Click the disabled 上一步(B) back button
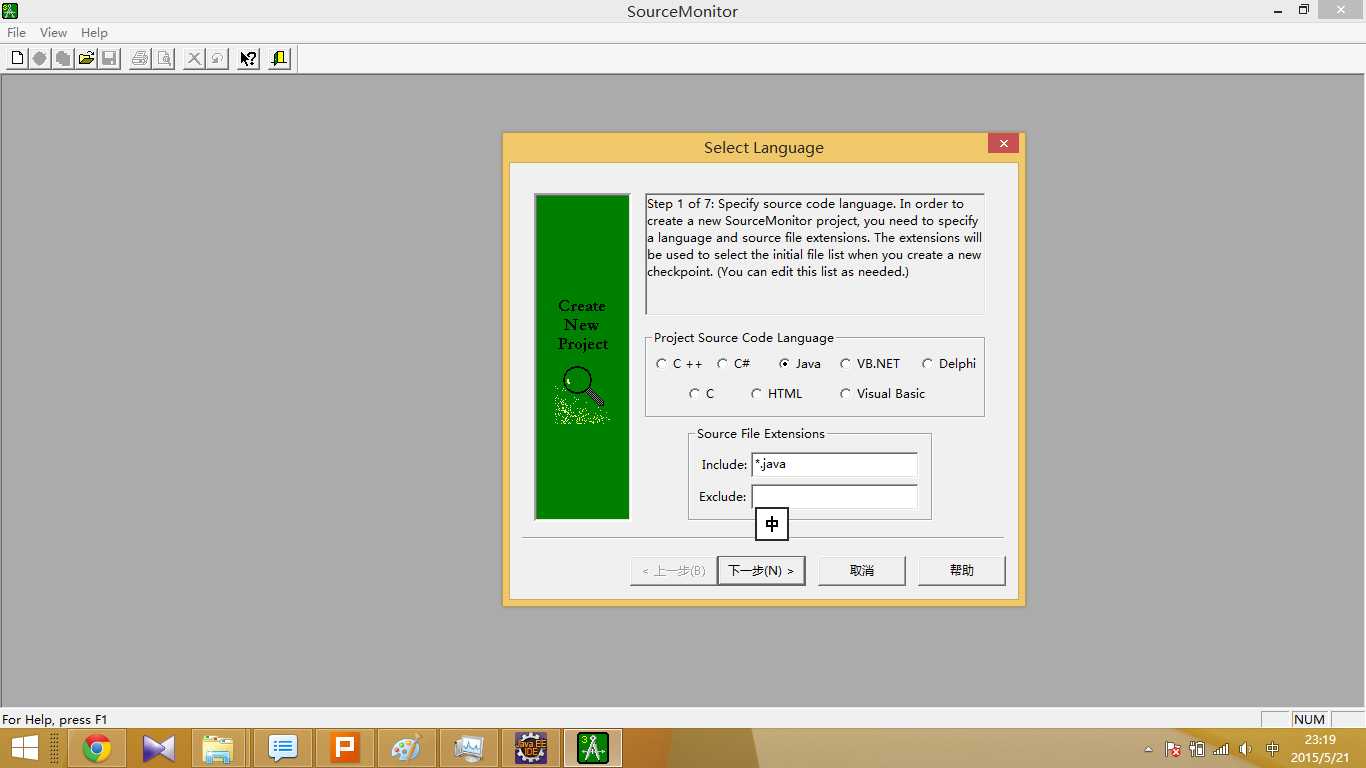Viewport: 1366px width, 768px height. coord(674,571)
